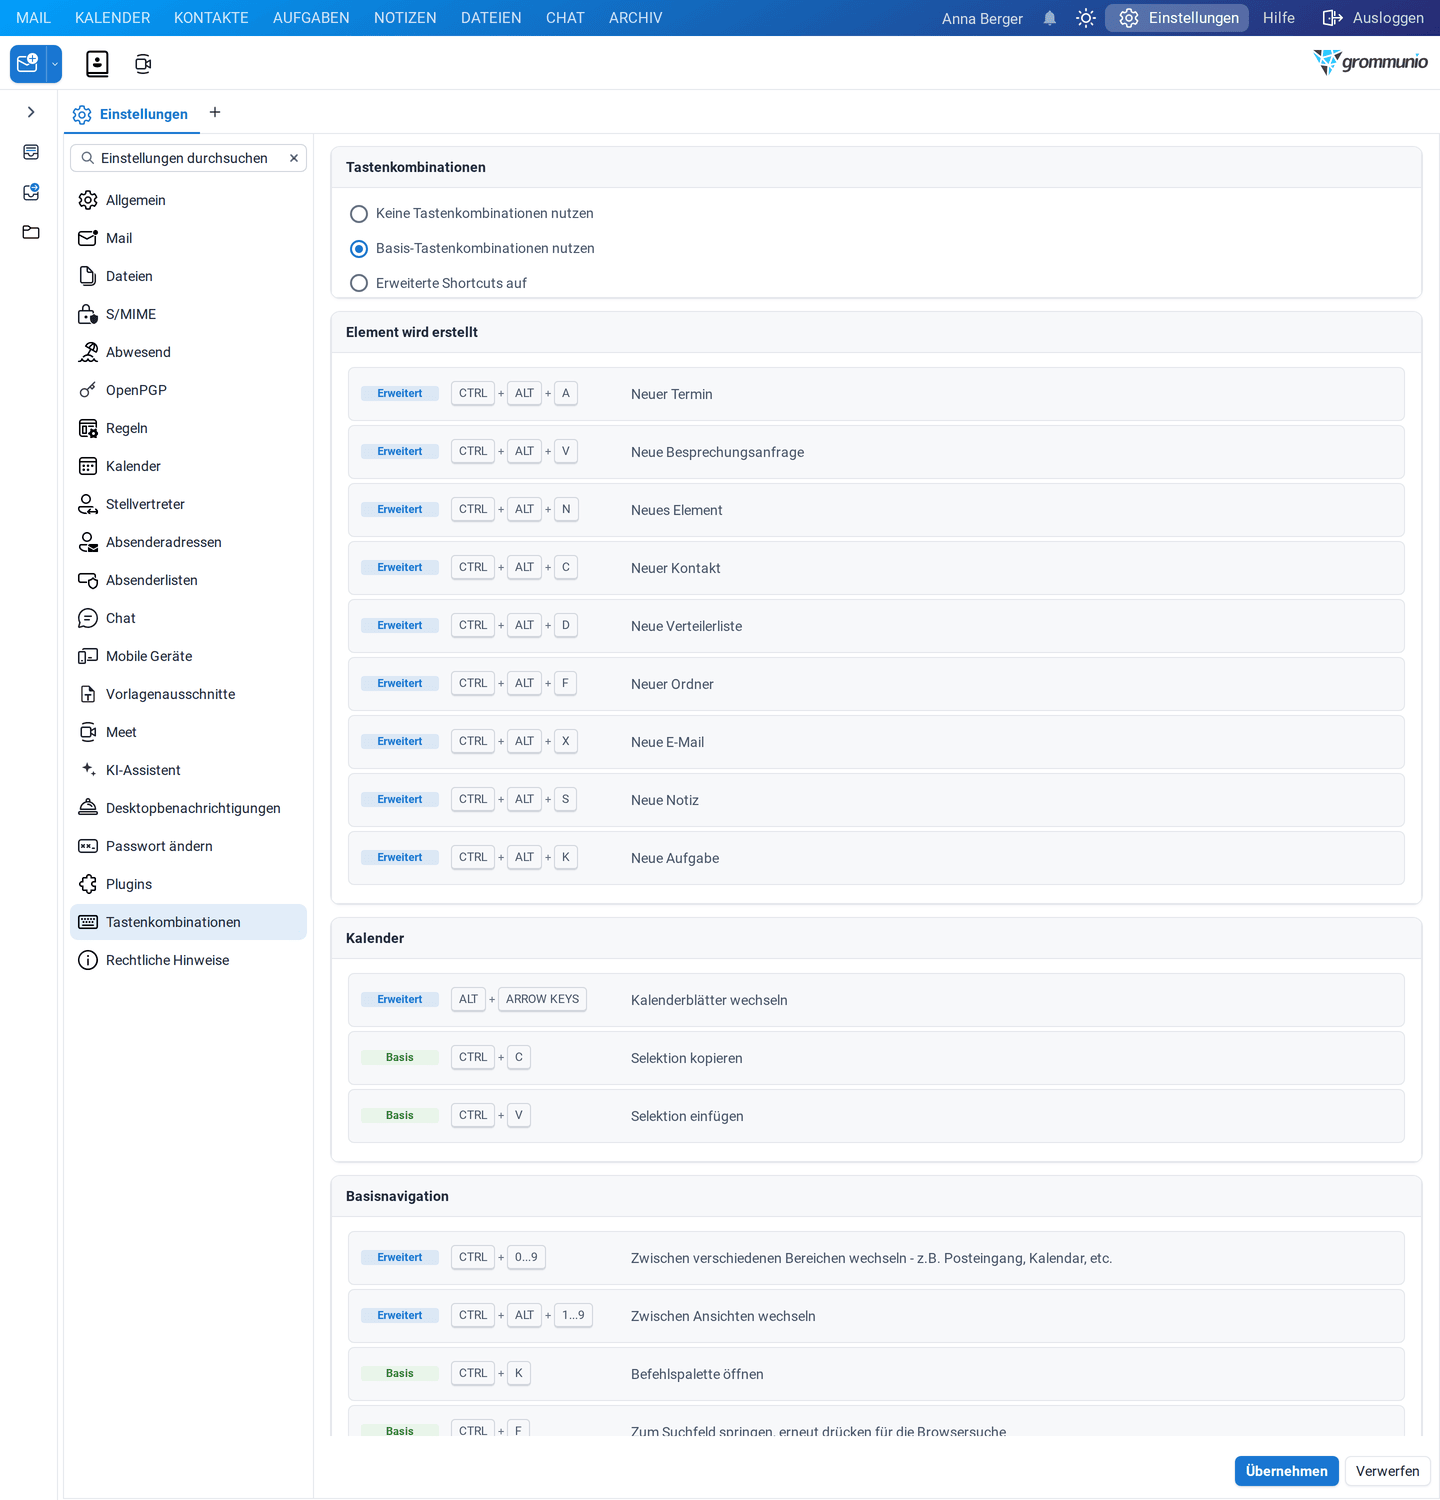The width and height of the screenshot is (1440, 1500).
Task: Open Desktopbenachrichtigungen settings category
Action: 188,808
